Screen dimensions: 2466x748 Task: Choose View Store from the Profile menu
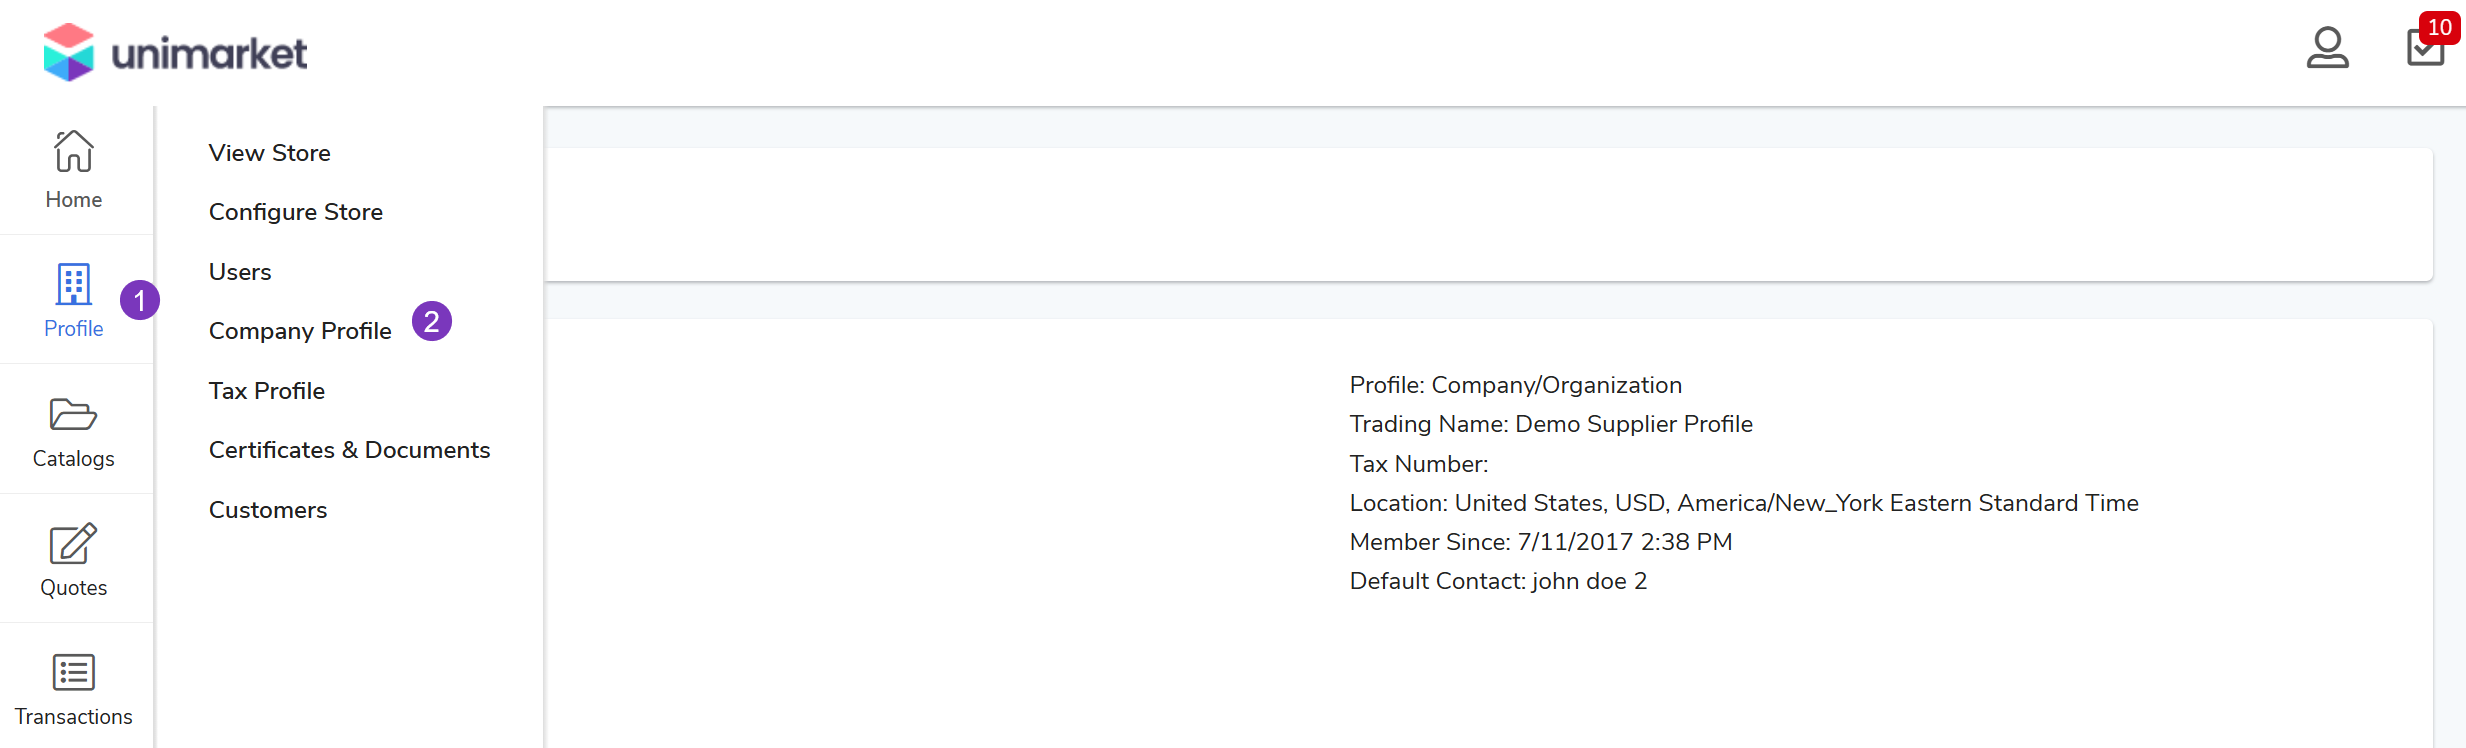click(x=269, y=153)
